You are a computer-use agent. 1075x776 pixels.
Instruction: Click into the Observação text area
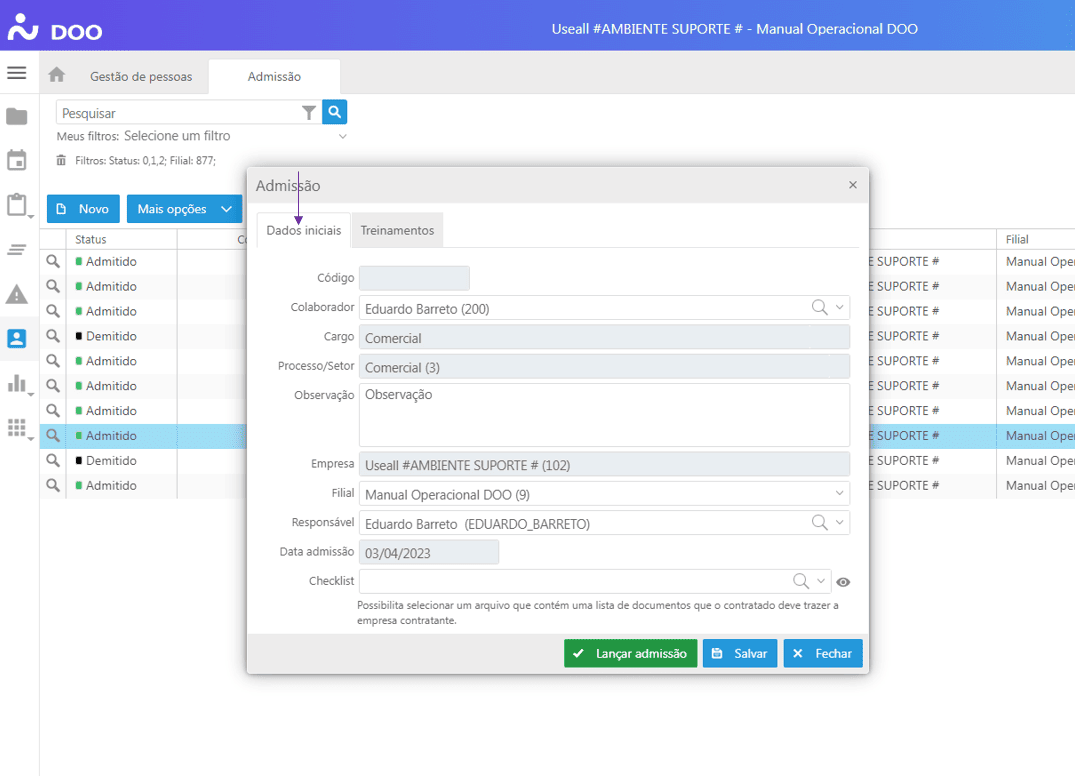(x=604, y=415)
